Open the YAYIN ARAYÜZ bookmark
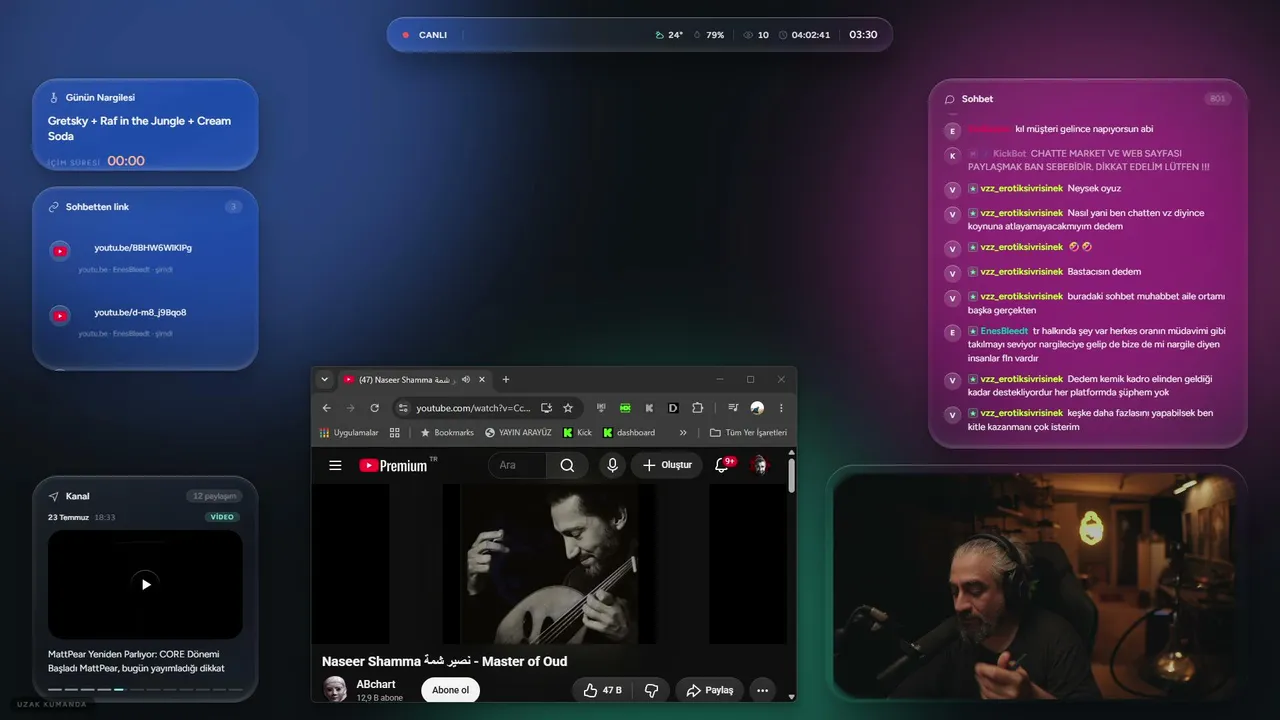Screen dimensions: 1280x720 point(518,433)
